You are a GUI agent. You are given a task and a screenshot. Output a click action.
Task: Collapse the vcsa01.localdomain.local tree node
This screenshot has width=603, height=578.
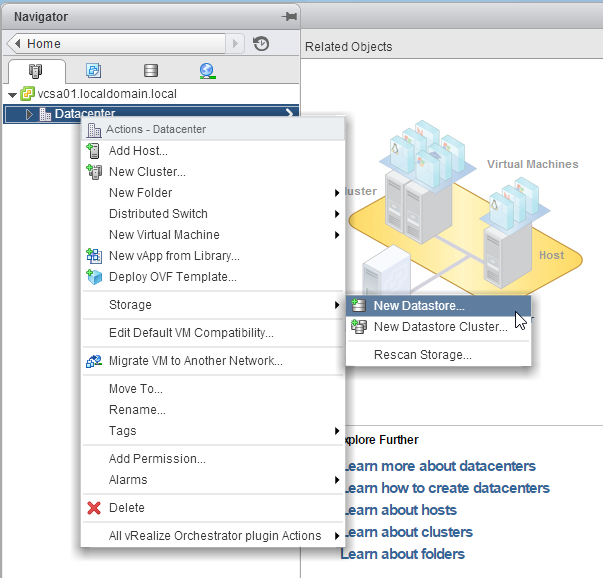click(x=11, y=94)
